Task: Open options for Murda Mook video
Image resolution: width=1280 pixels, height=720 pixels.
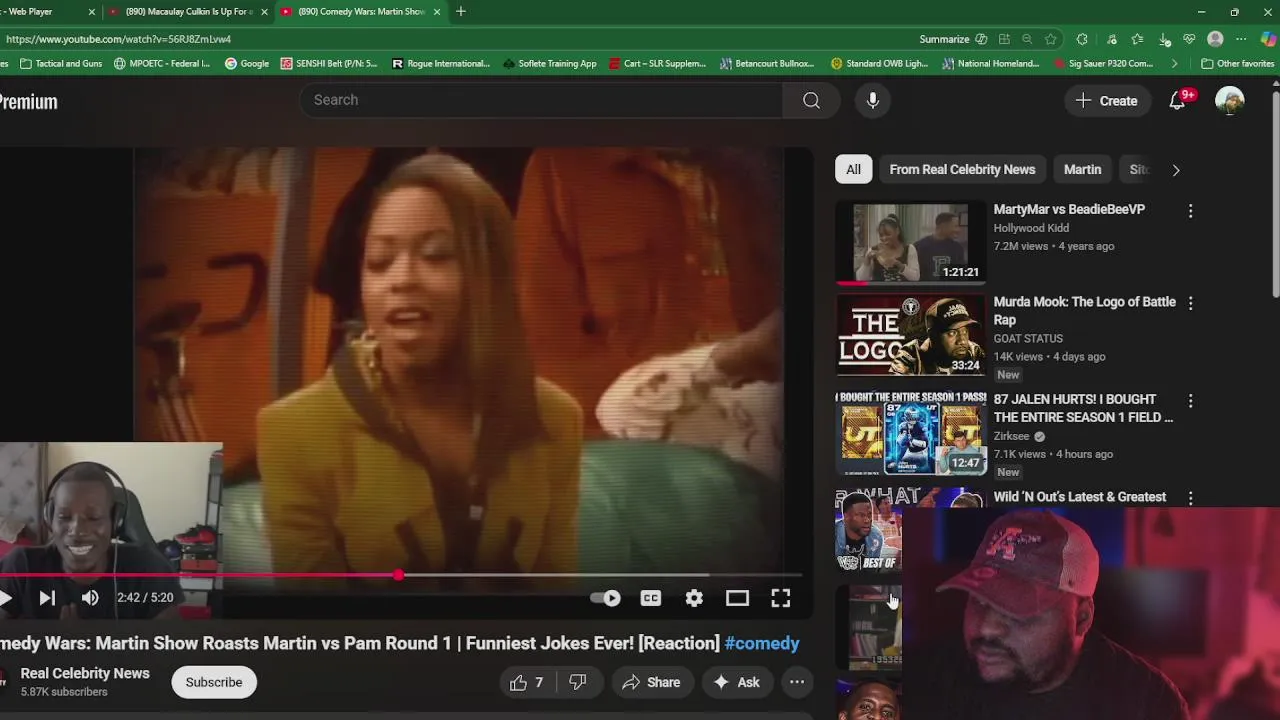Action: (x=1190, y=303)
